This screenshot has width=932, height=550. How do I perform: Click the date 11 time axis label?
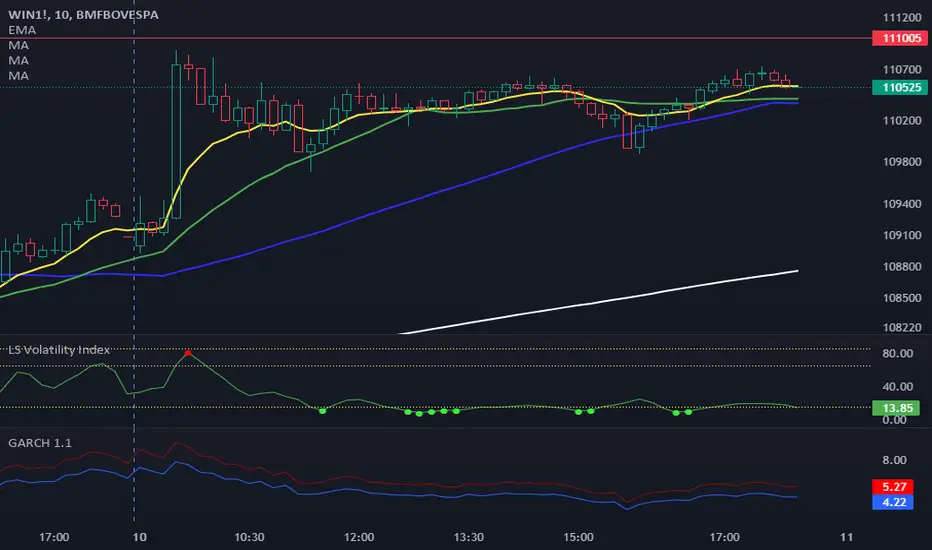point(846,538)
